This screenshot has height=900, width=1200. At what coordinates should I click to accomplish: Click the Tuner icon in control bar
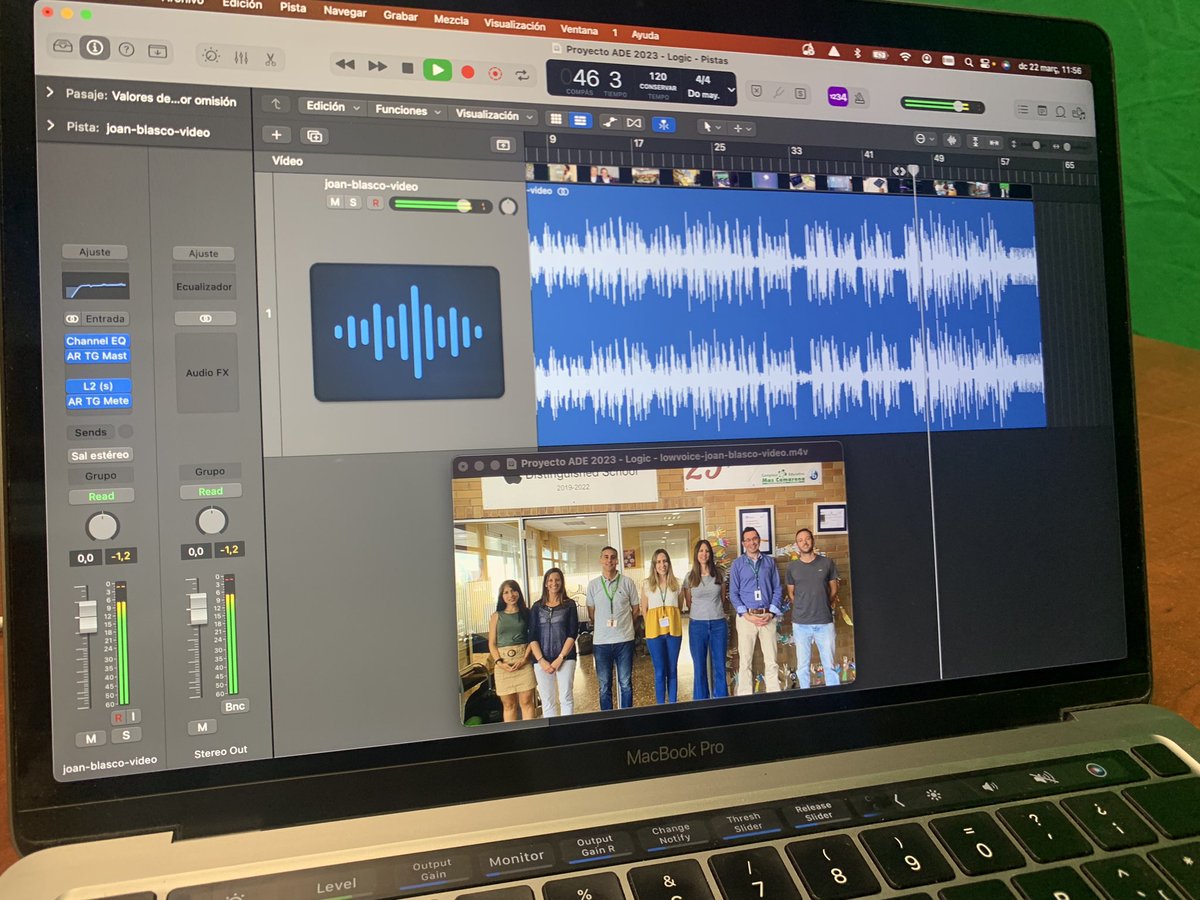tap(778, 91)
